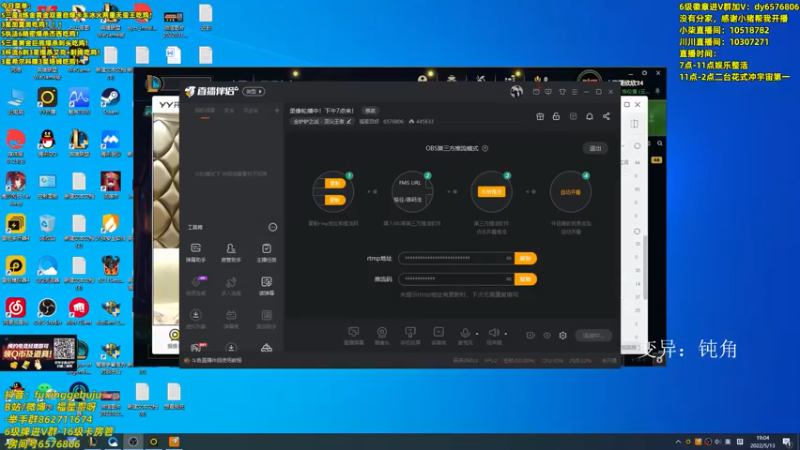800x450 pixels.
Task: Reveal the rtmp address with the eye icon
Action: click(509, 259)
